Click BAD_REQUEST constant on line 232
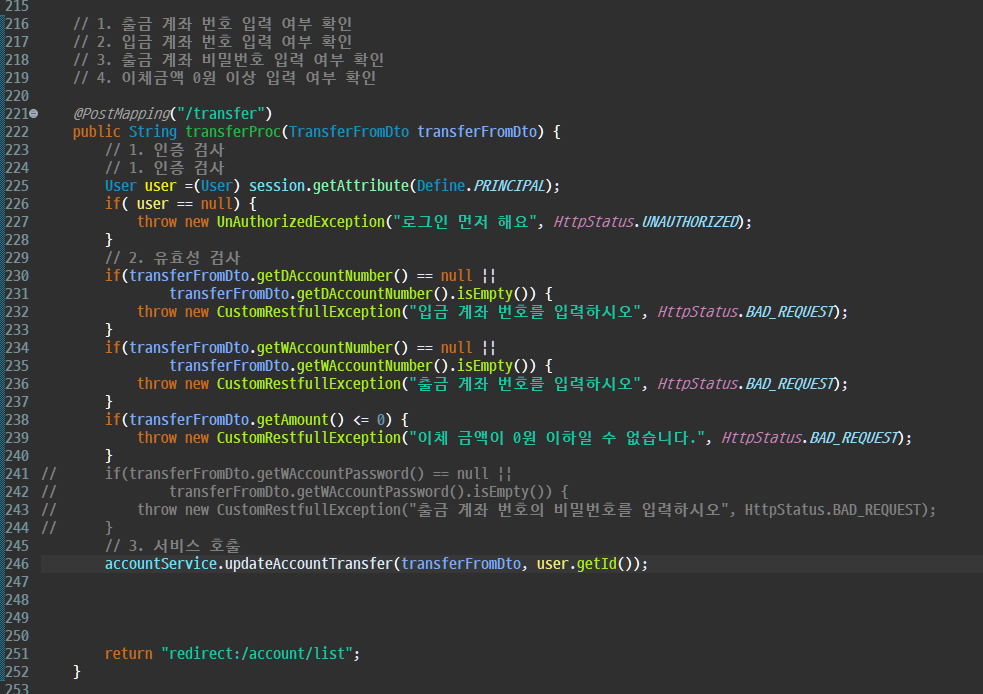 (x=791, y=312)
